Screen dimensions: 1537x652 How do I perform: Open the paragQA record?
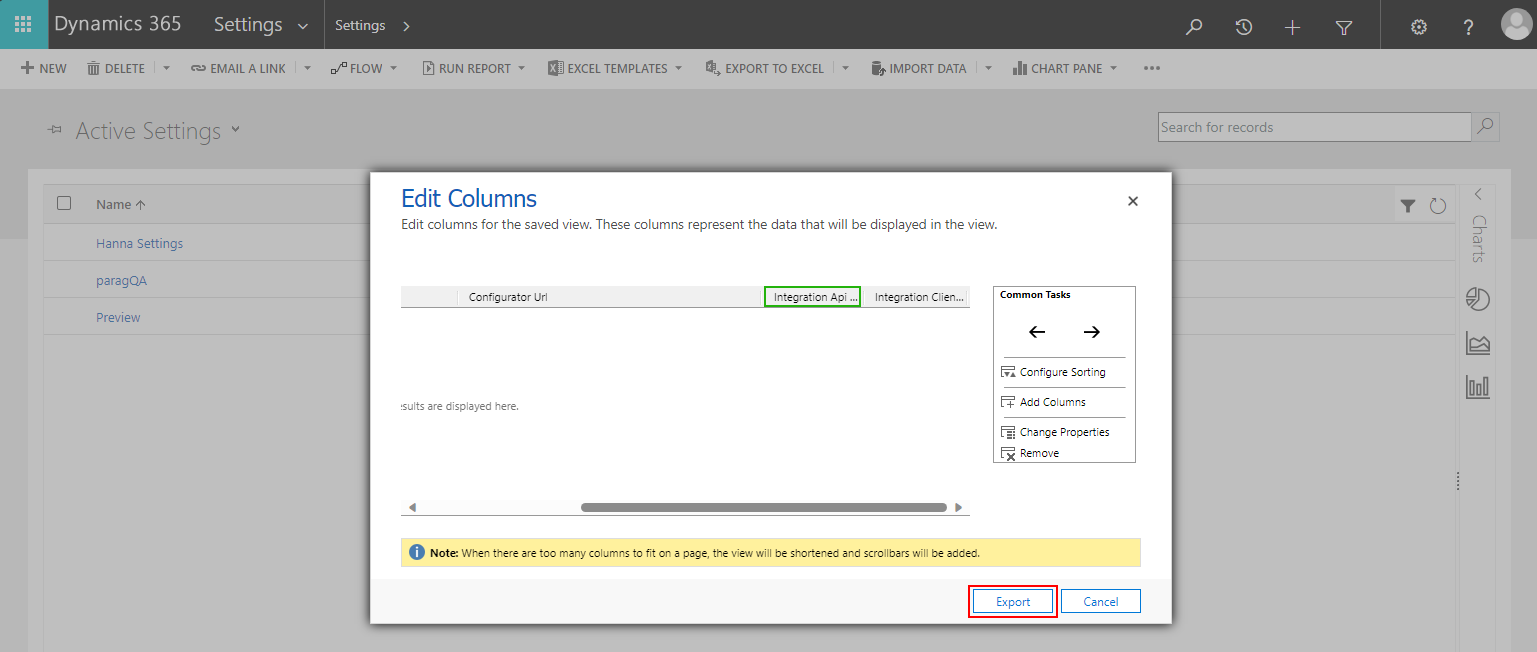click(x=121, y=280)
